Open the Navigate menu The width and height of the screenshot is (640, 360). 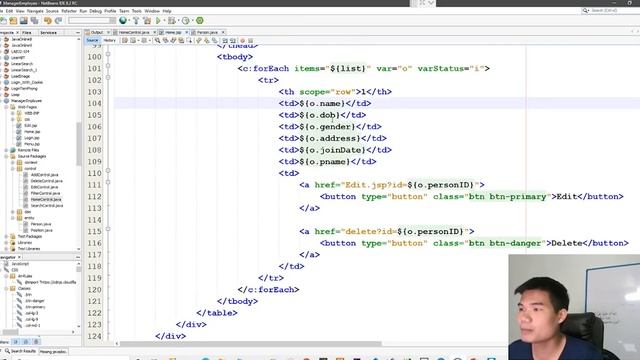[35, 11]
